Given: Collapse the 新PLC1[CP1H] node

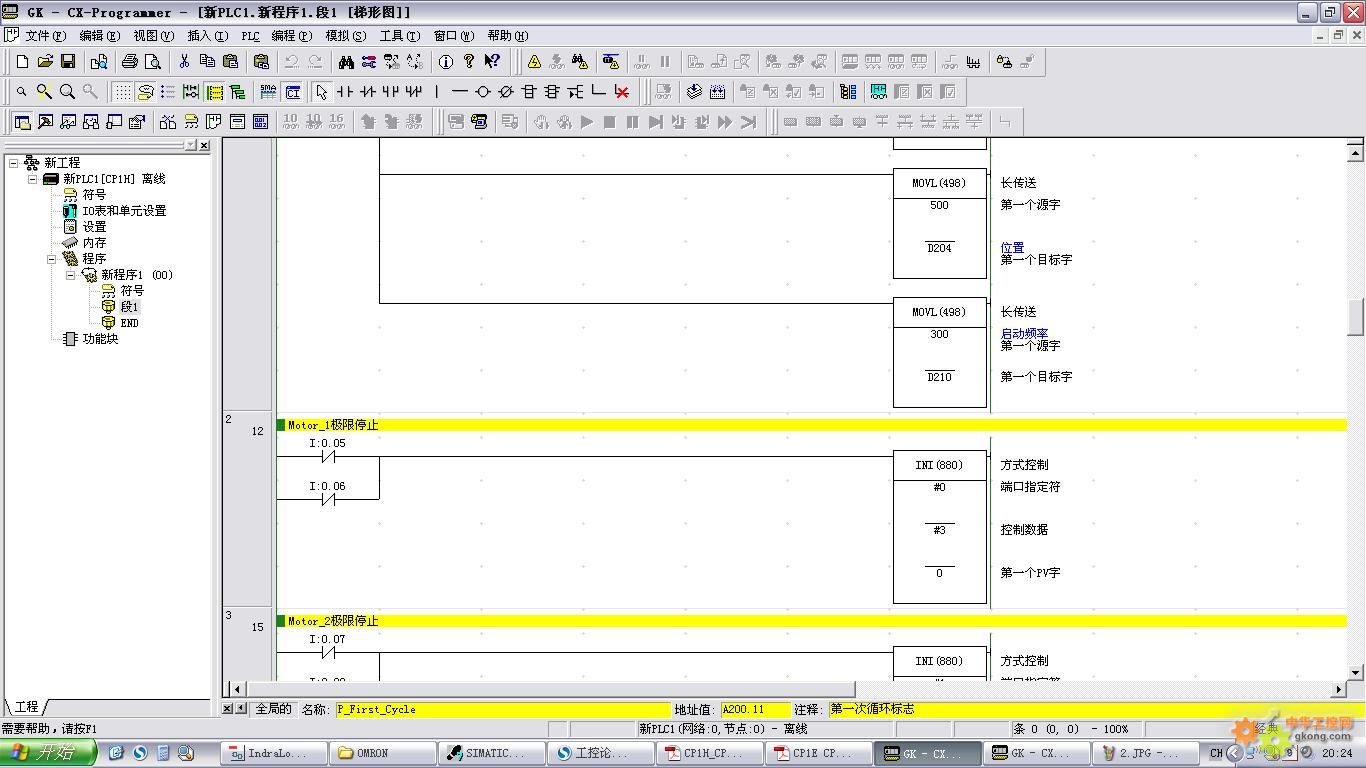Looking at the screenshot, I should point(32,179).
